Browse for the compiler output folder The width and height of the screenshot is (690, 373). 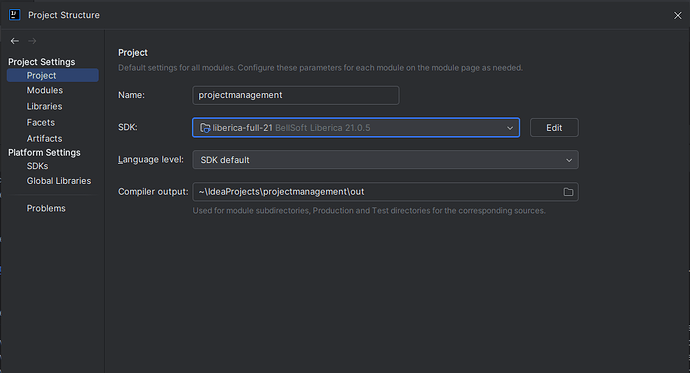tap(568, 192)
